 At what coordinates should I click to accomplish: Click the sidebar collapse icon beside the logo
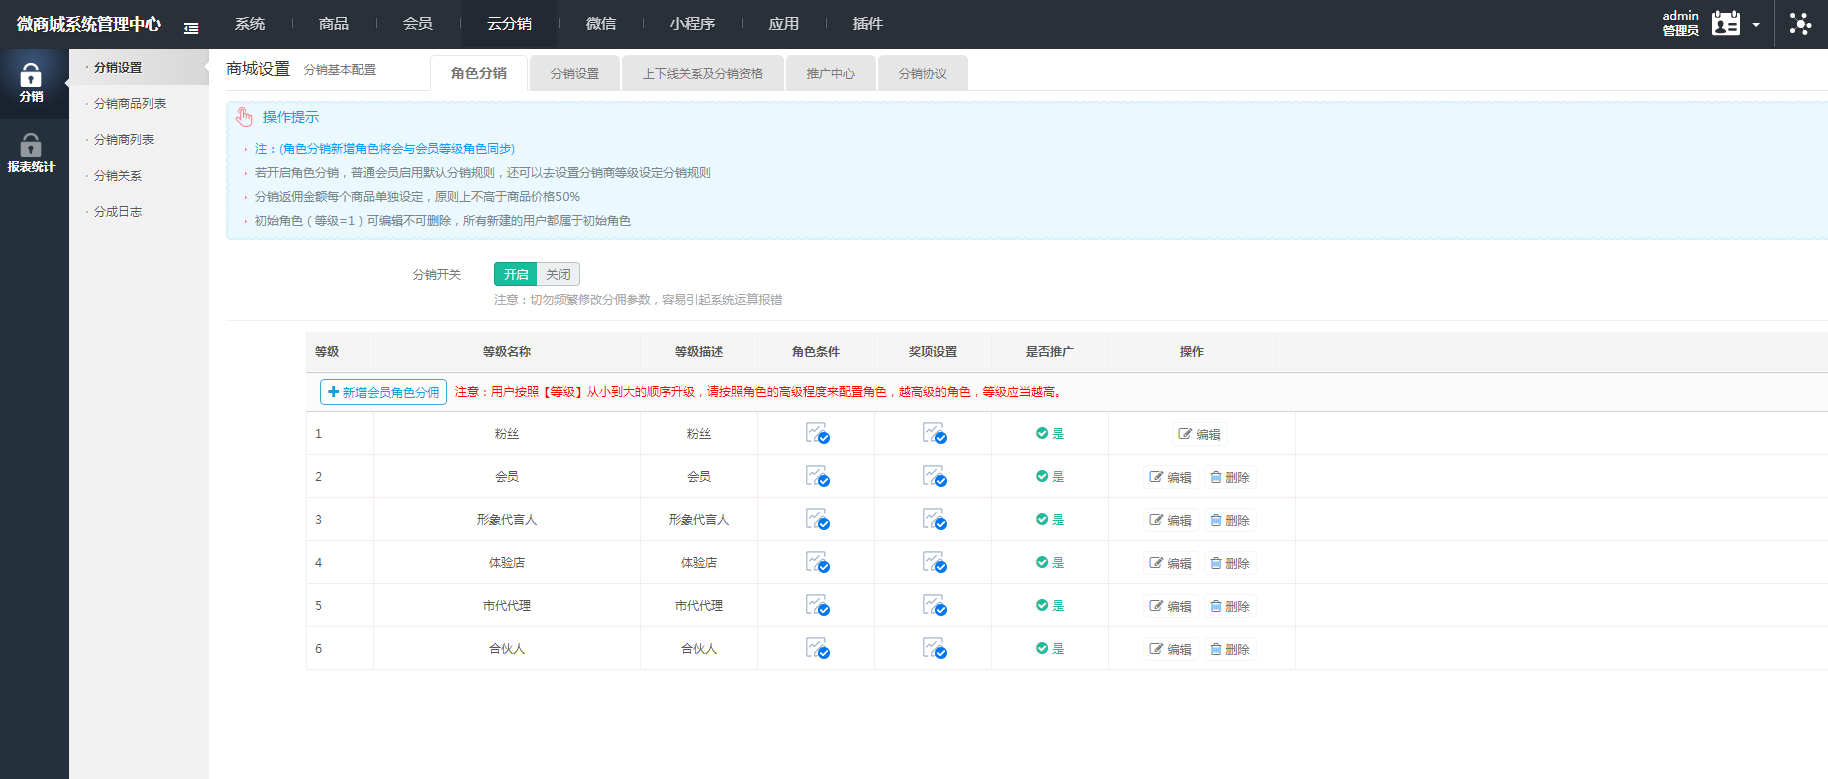[x=191, y=28]
